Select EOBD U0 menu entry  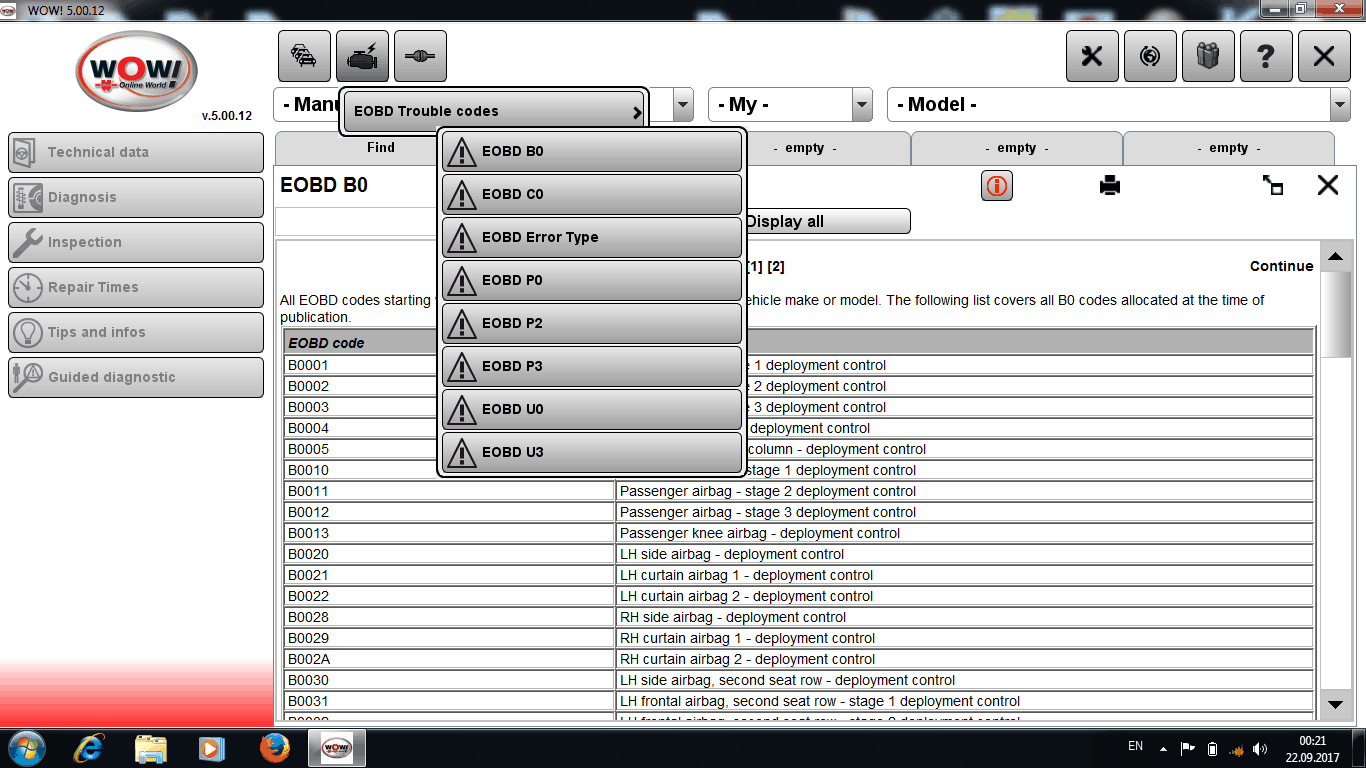click(592, 409)
